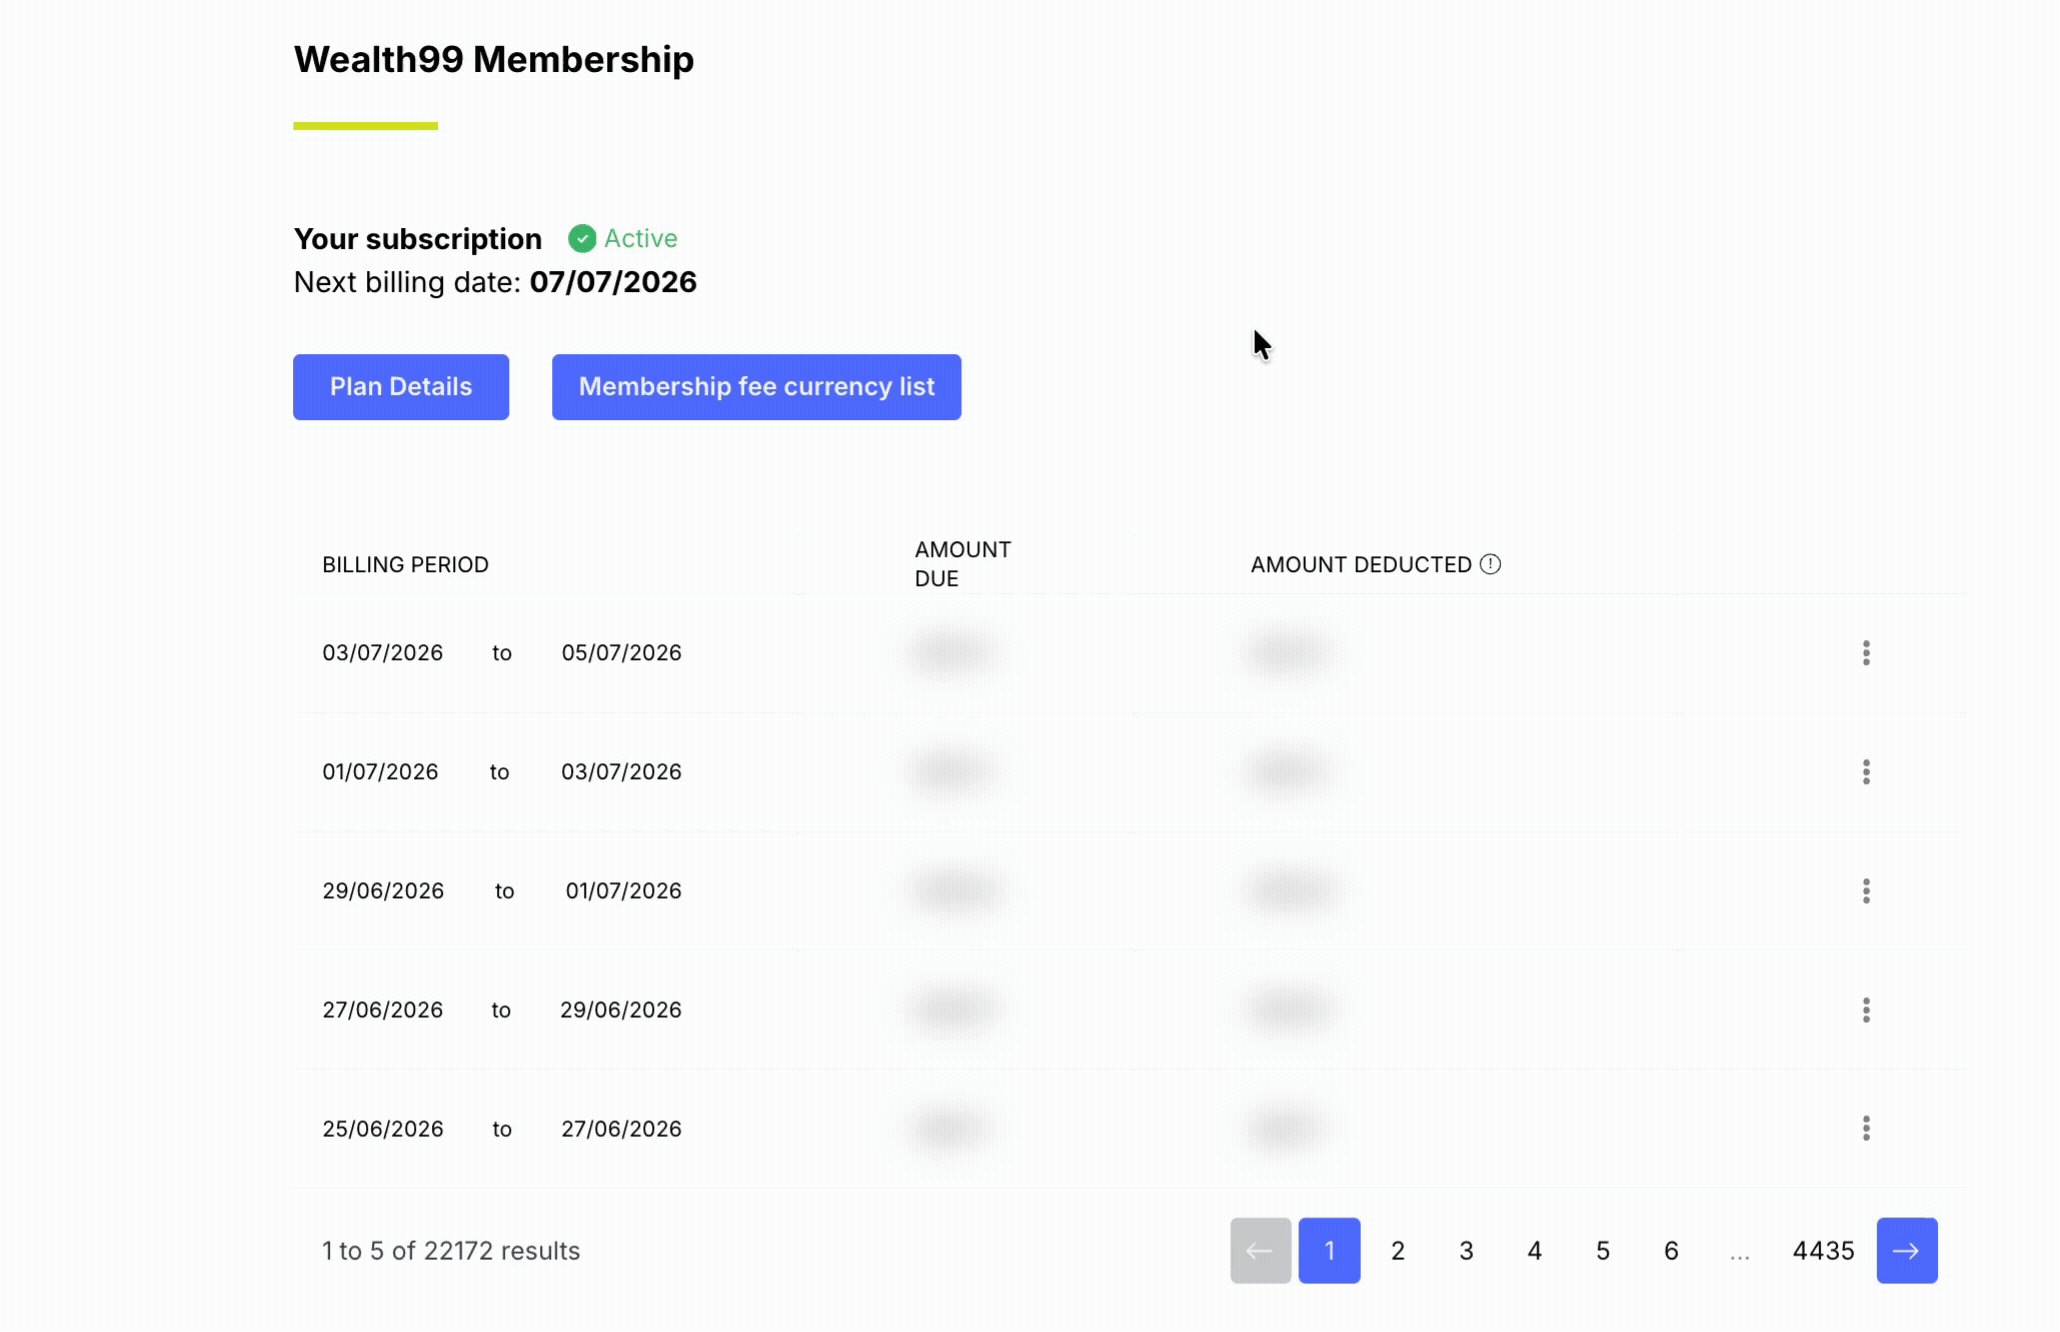Jump to last page 4435
The height and width of the screenshot is (1332, 2060).
click(x=1823, y=1251)
